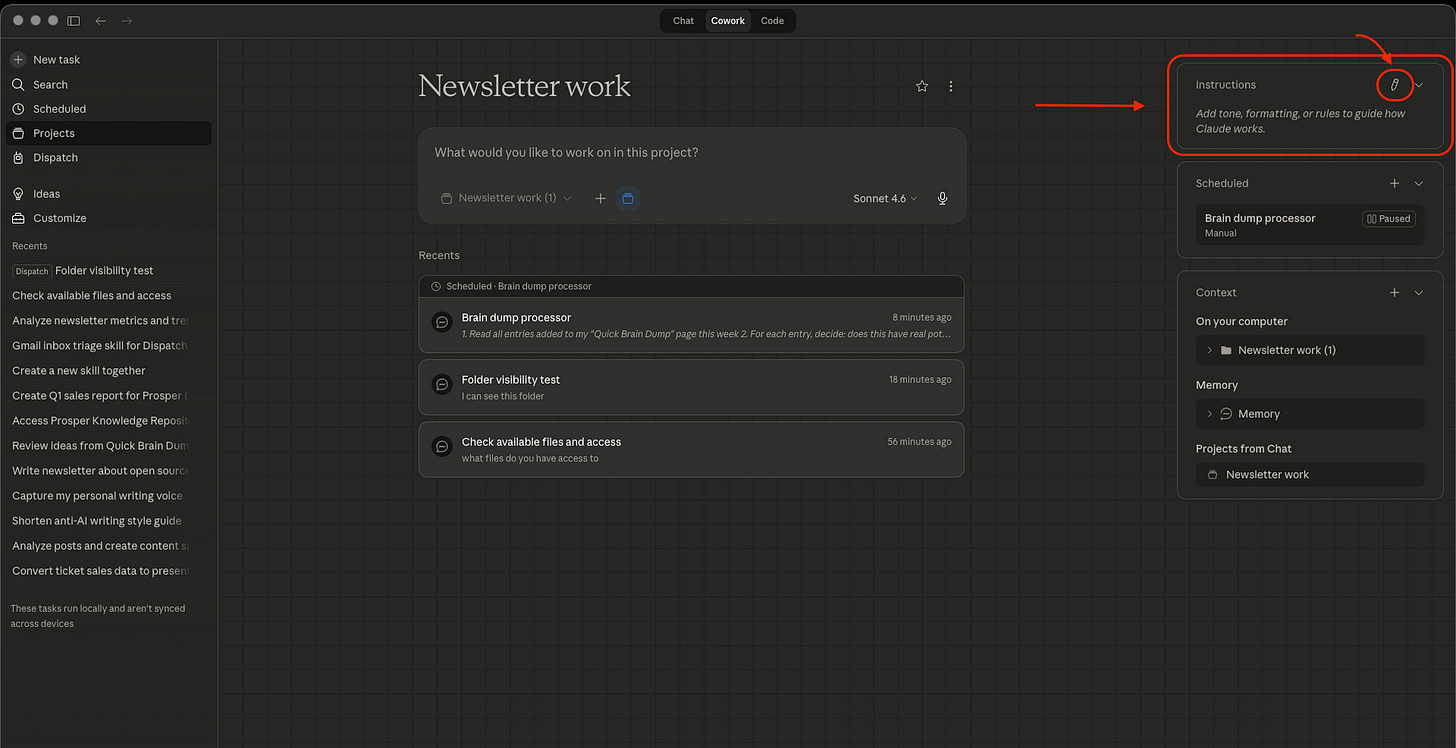Click the plus attach icon in prompt box
The width and height of the screenshot is (1456, 748).
point(601,199)
